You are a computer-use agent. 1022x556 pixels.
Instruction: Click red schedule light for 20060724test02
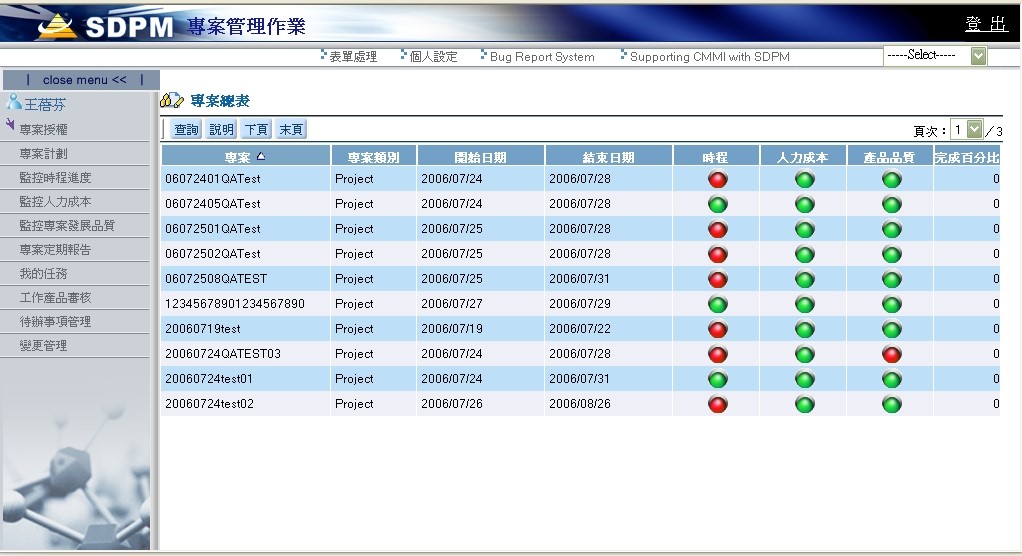click(x=717, y=404)
